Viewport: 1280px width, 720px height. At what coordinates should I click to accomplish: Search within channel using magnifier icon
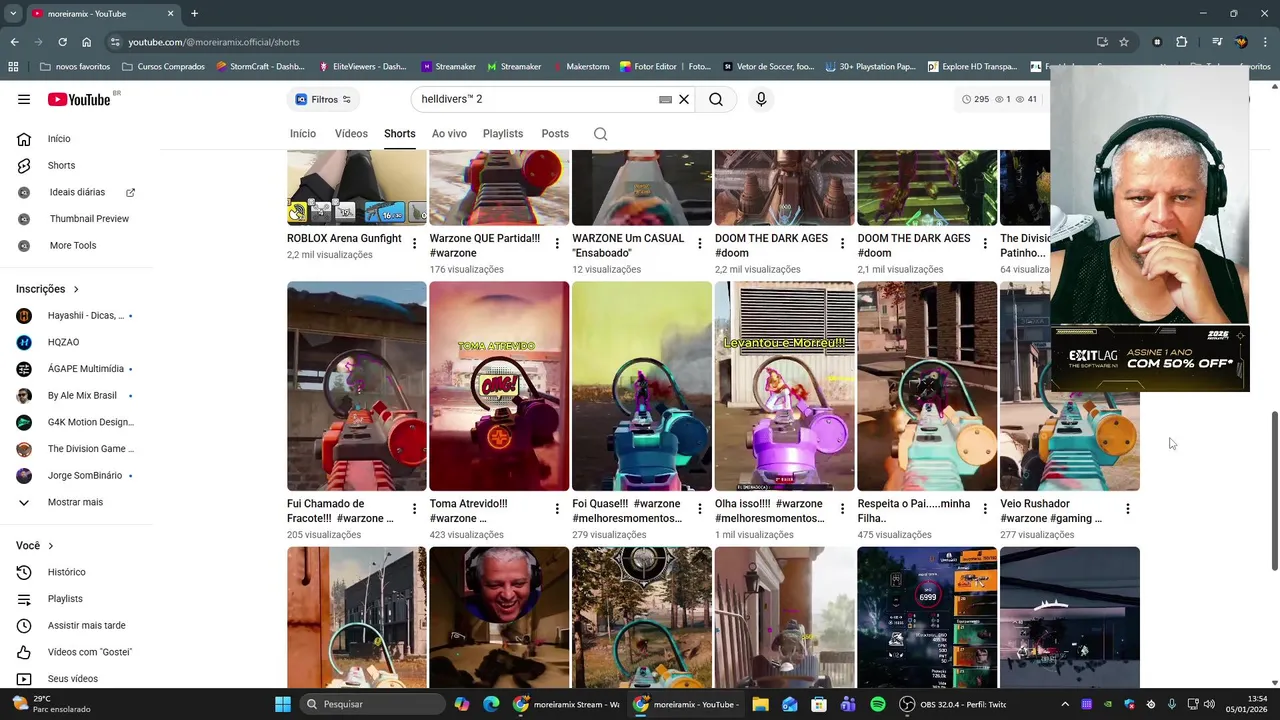tap(600, 134)
